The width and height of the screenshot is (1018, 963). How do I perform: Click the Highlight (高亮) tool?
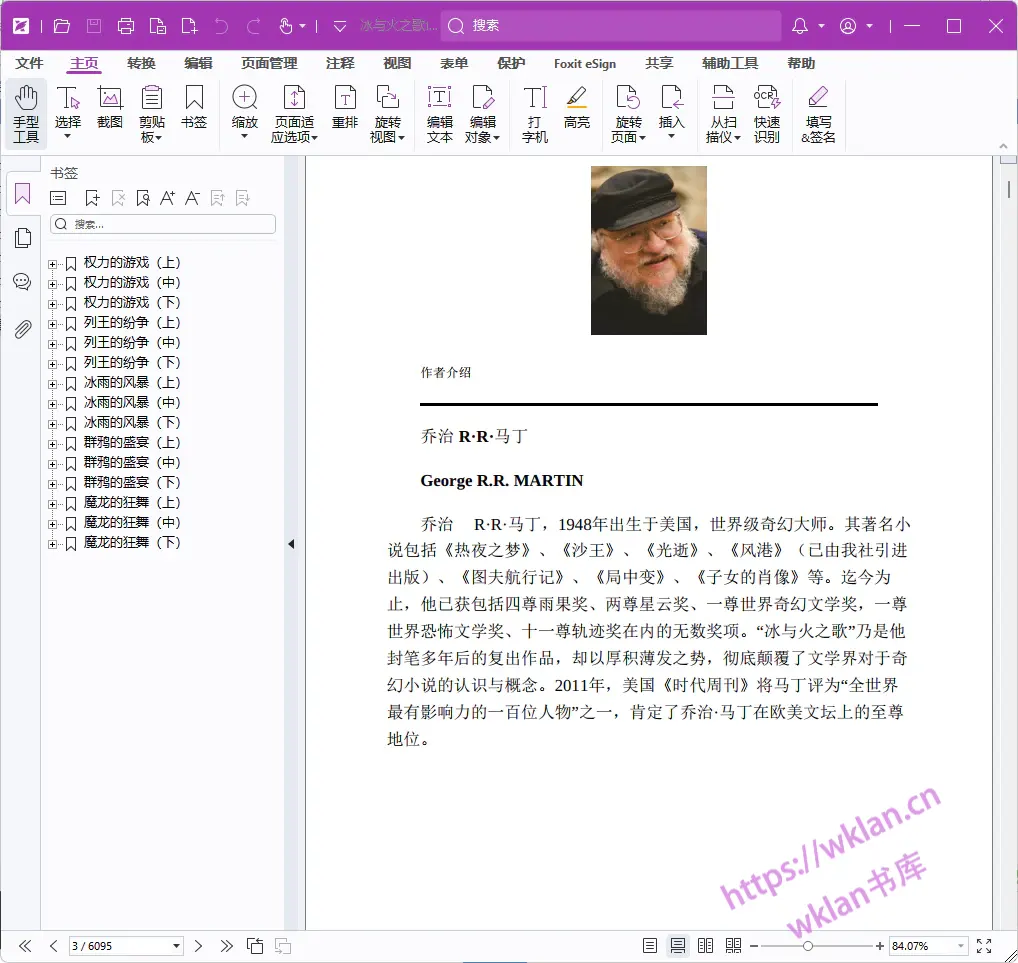click(x=576, y=108)
